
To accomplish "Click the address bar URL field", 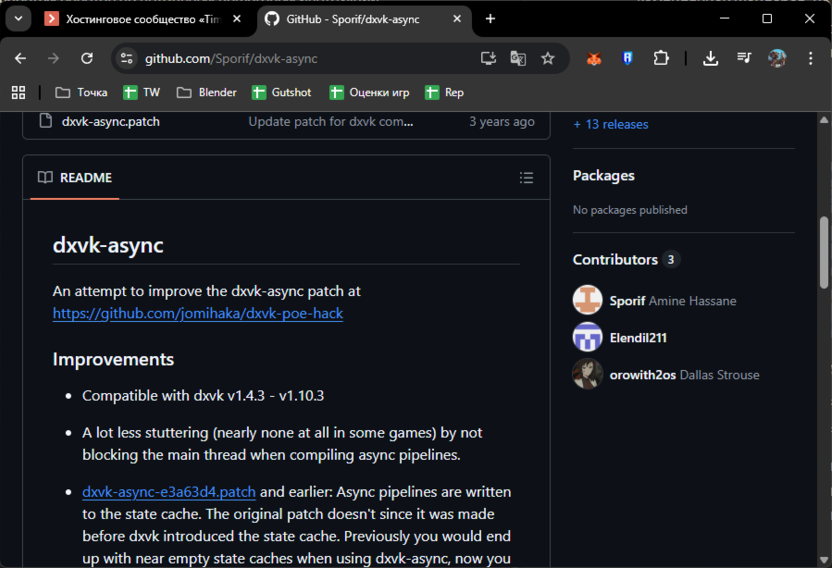I will click(300, 59).
